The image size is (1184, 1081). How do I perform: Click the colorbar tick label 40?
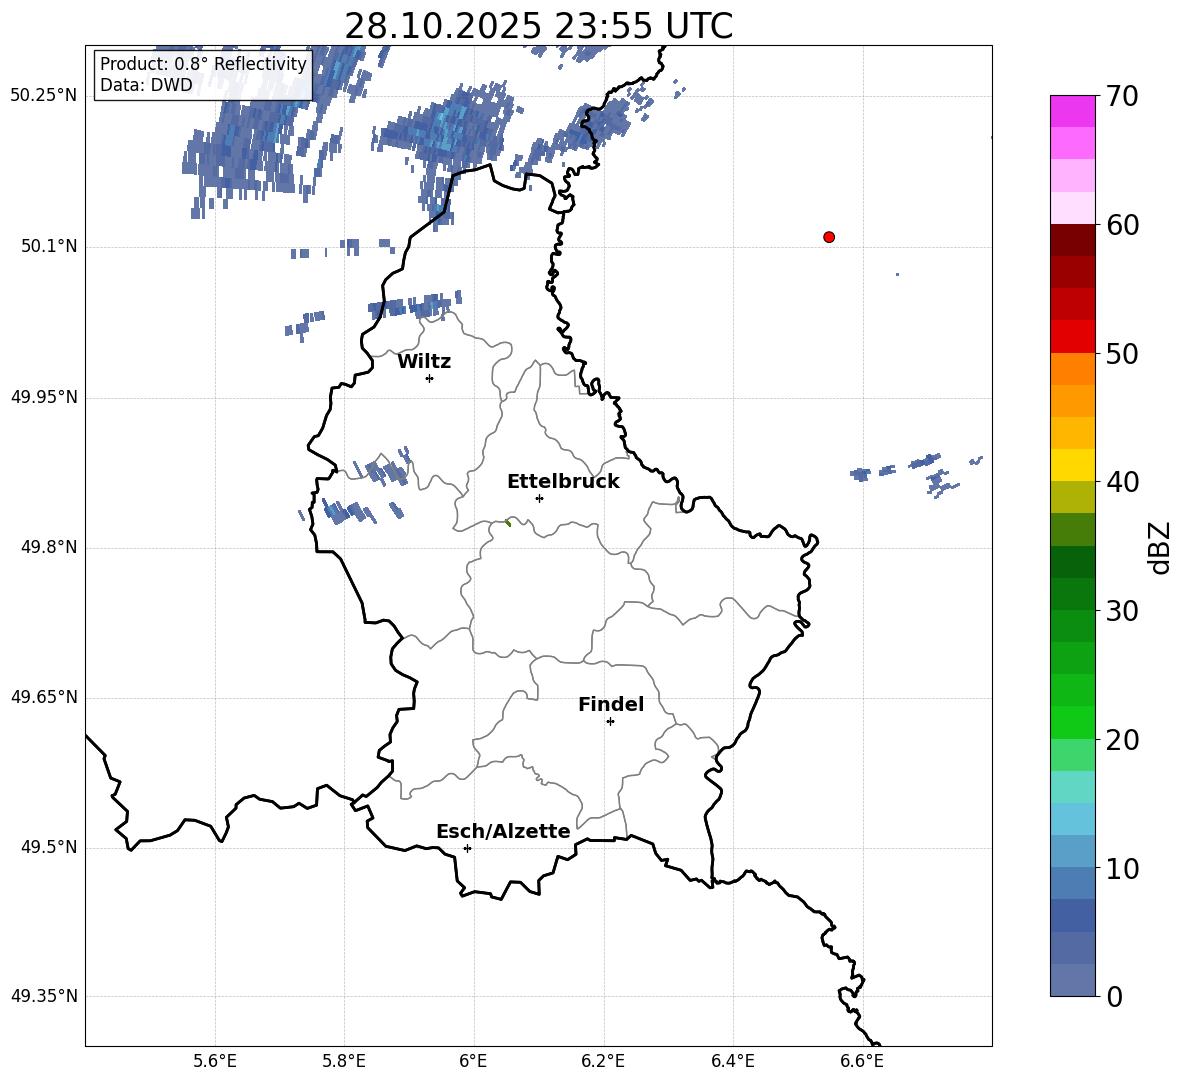1122,482
